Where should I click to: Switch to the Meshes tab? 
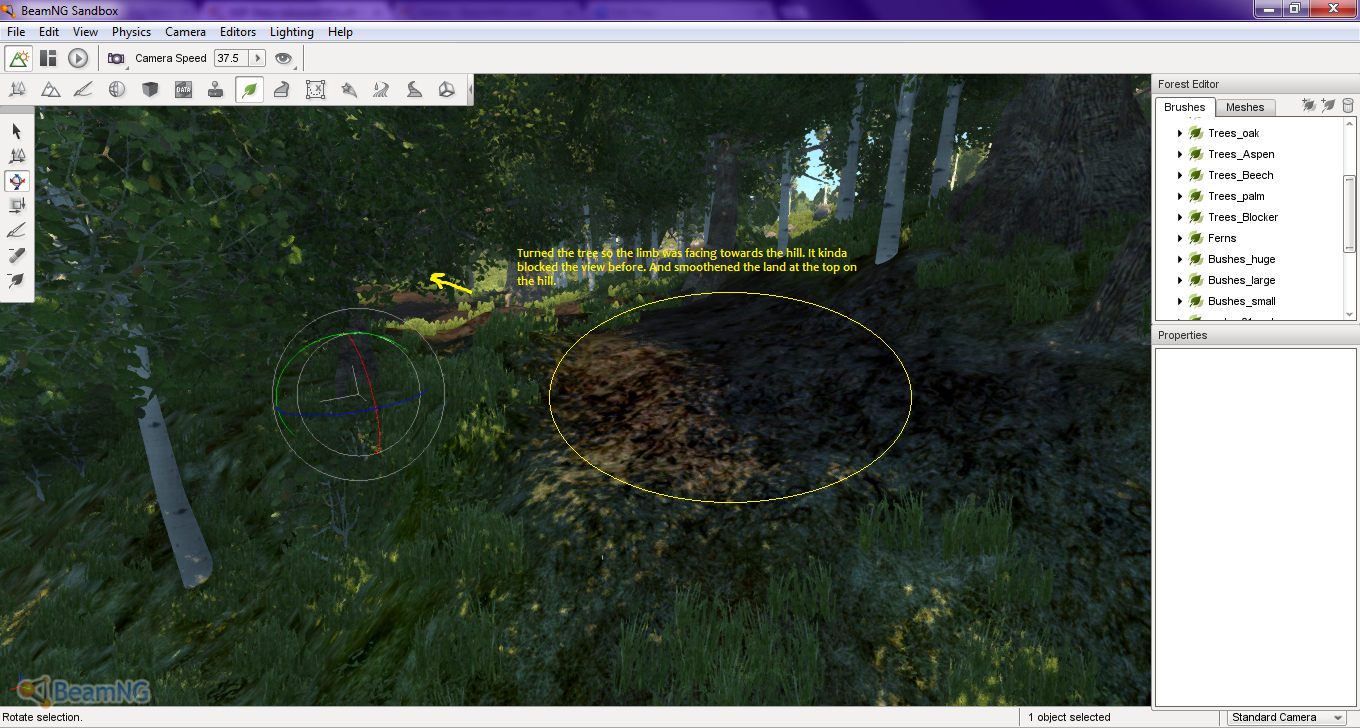pyautogui.click(x=1245, y=107)
